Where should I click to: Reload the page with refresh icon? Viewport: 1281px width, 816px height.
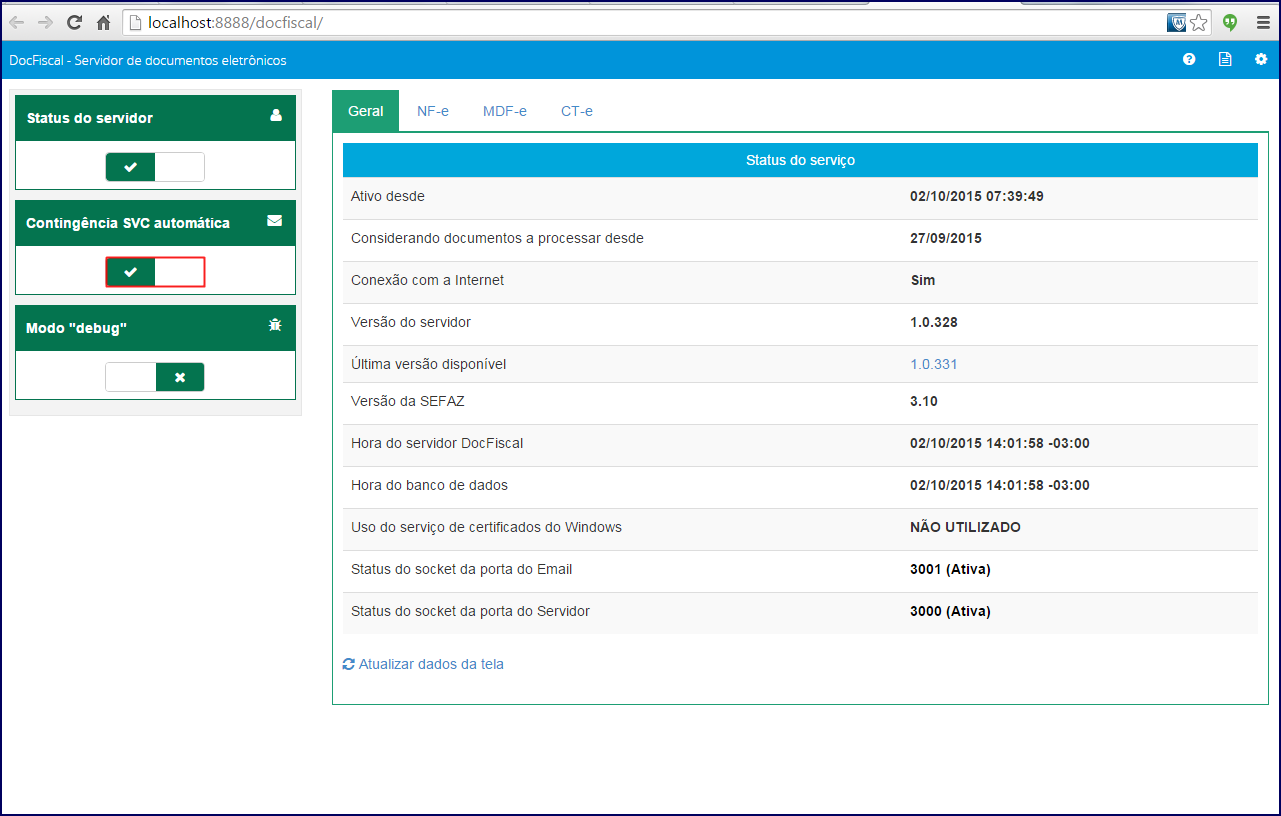74,22
